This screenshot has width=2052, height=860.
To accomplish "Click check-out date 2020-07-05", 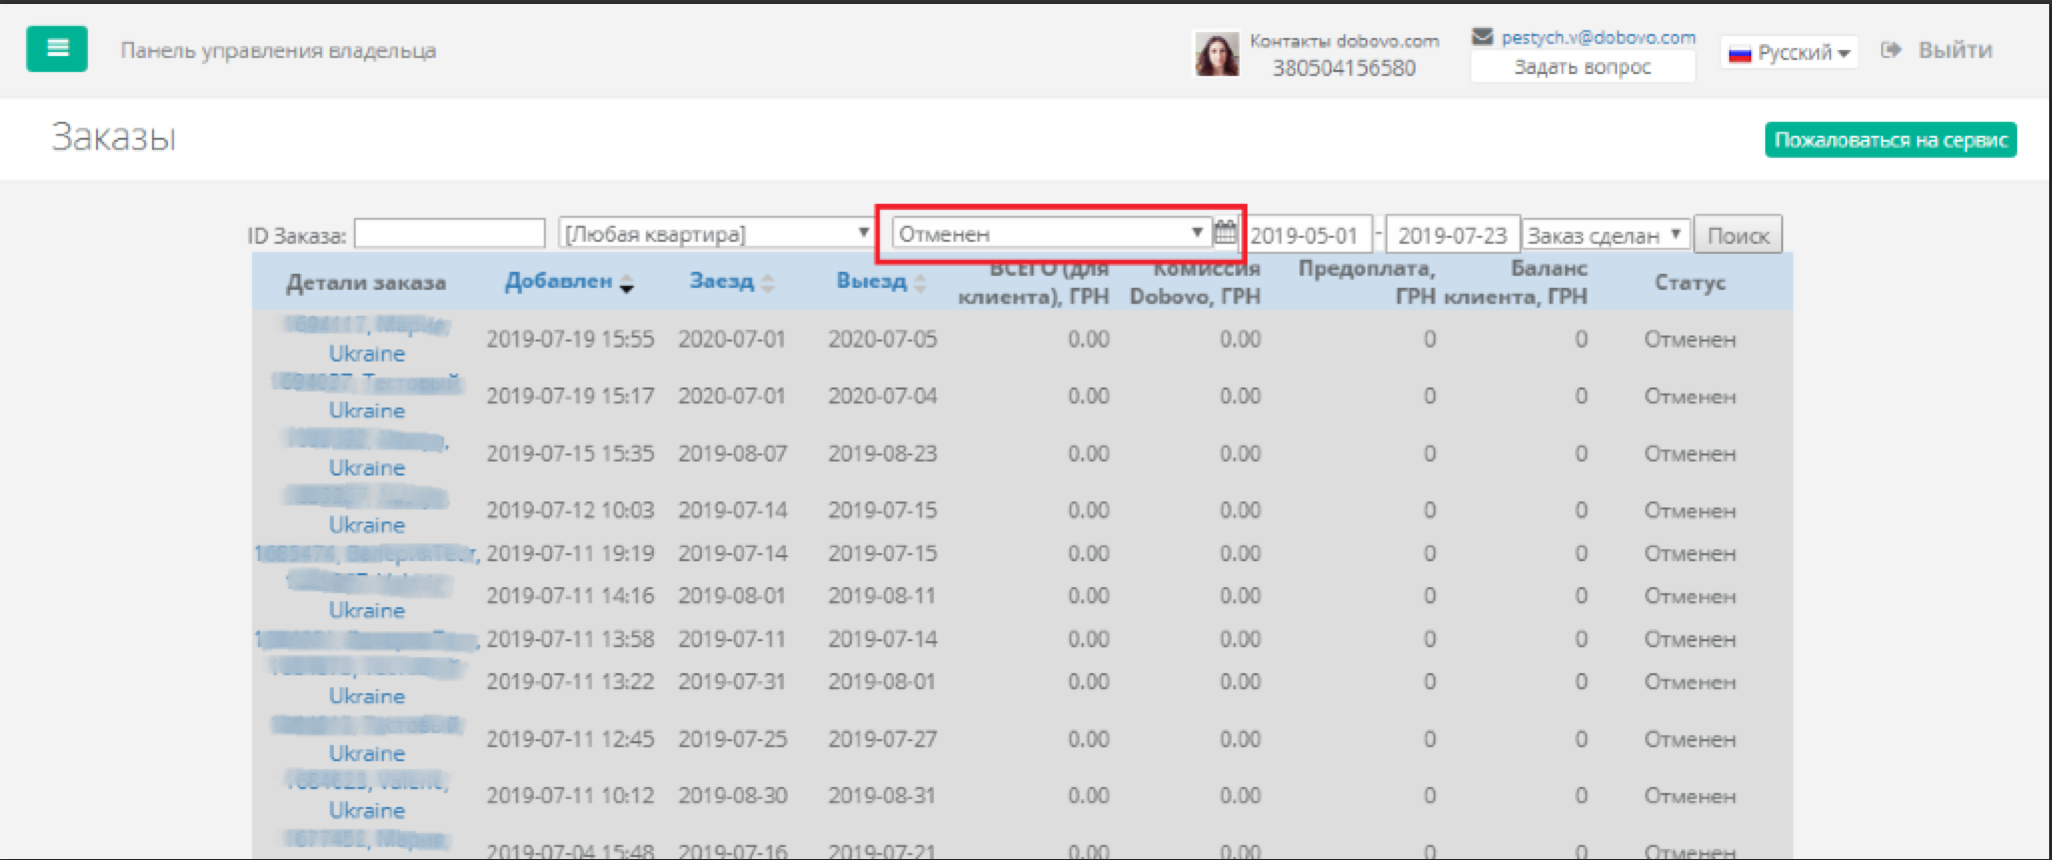I will tap(883, 339).
